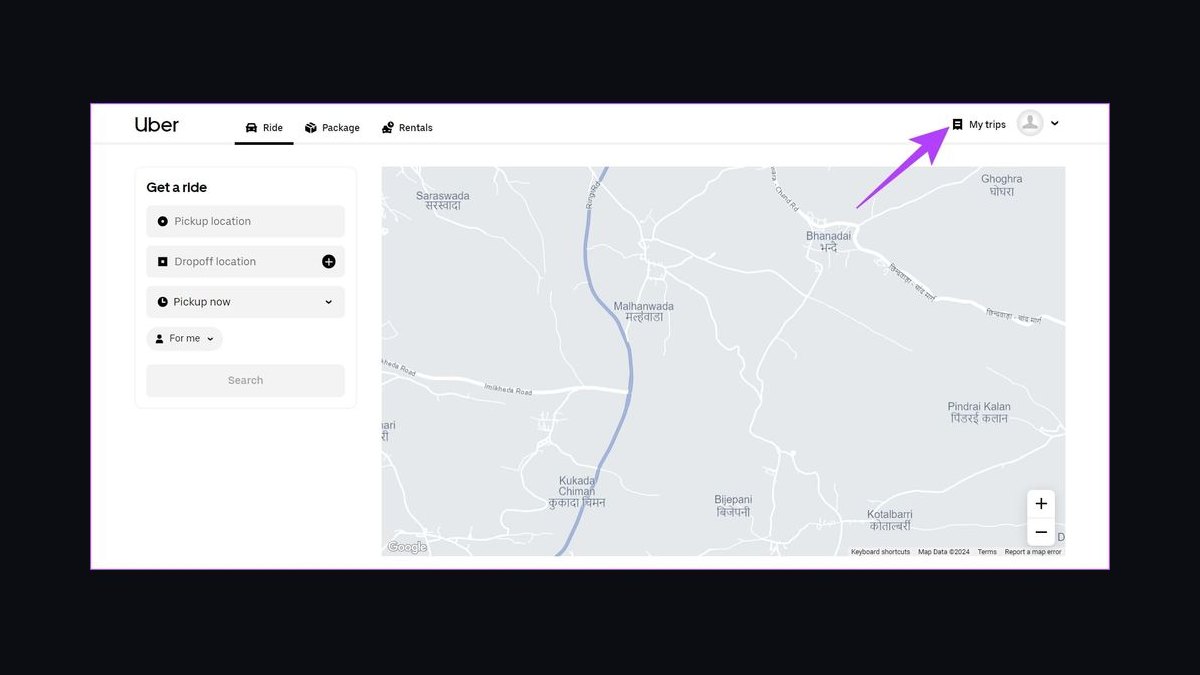The image size is (1200, 675).
Task: Click the profile avatar
Action: point(1030,123)
